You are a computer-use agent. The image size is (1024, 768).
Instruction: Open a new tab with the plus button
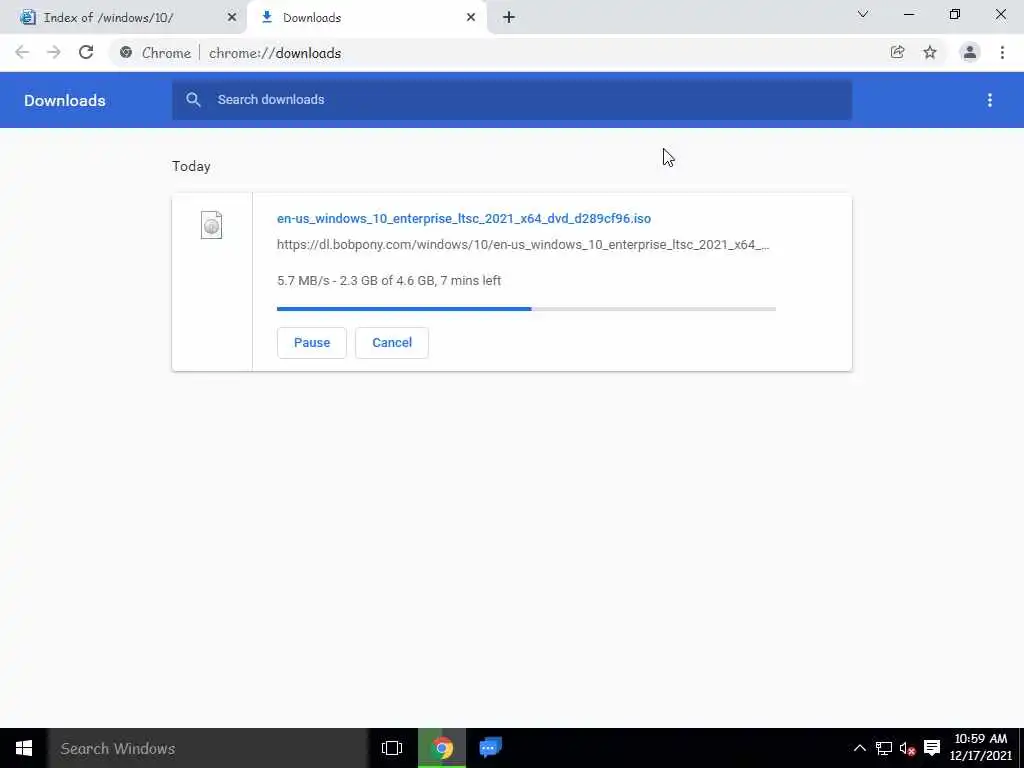click(509, 18)
